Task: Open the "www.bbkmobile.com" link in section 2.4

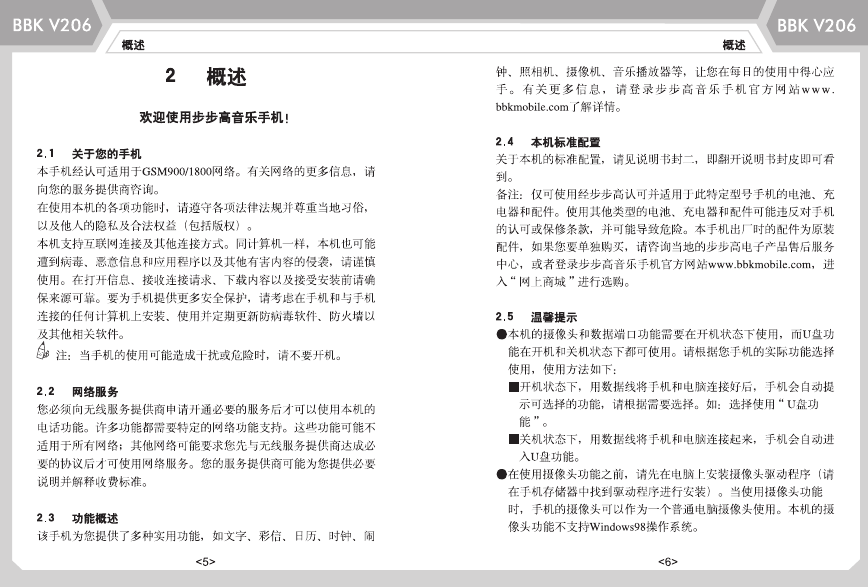Action: pos(760,265)
